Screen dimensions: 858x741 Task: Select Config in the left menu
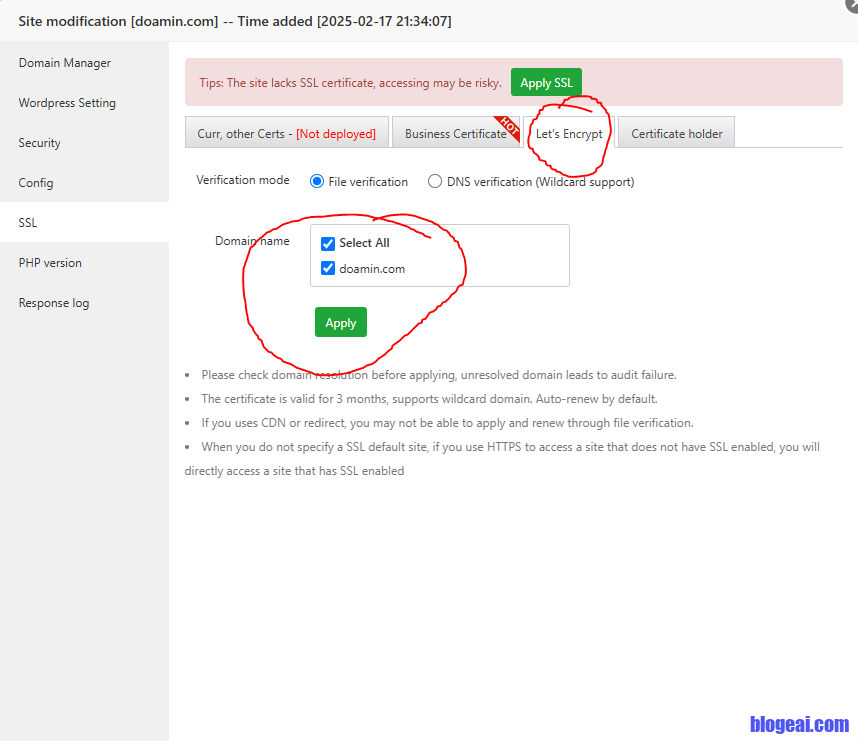pos(36,183)
